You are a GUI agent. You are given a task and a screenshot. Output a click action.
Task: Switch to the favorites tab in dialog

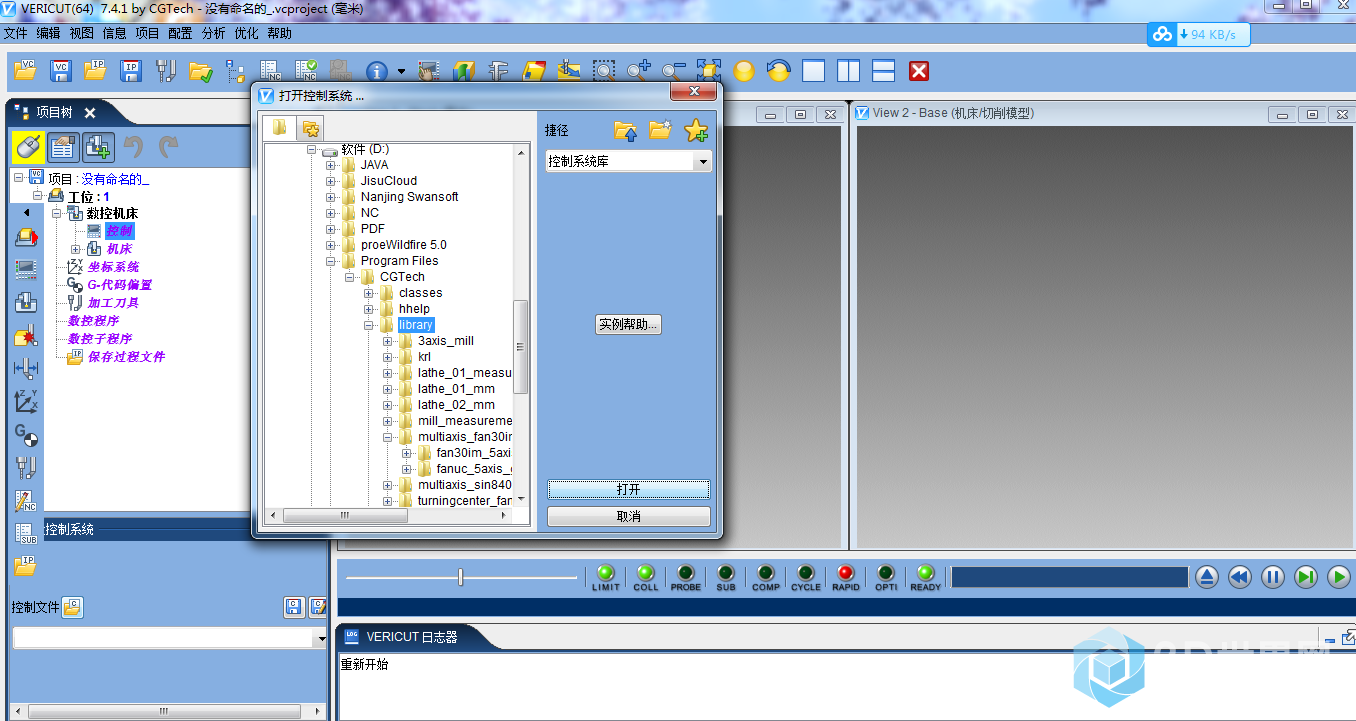click(x=311, y=128)
